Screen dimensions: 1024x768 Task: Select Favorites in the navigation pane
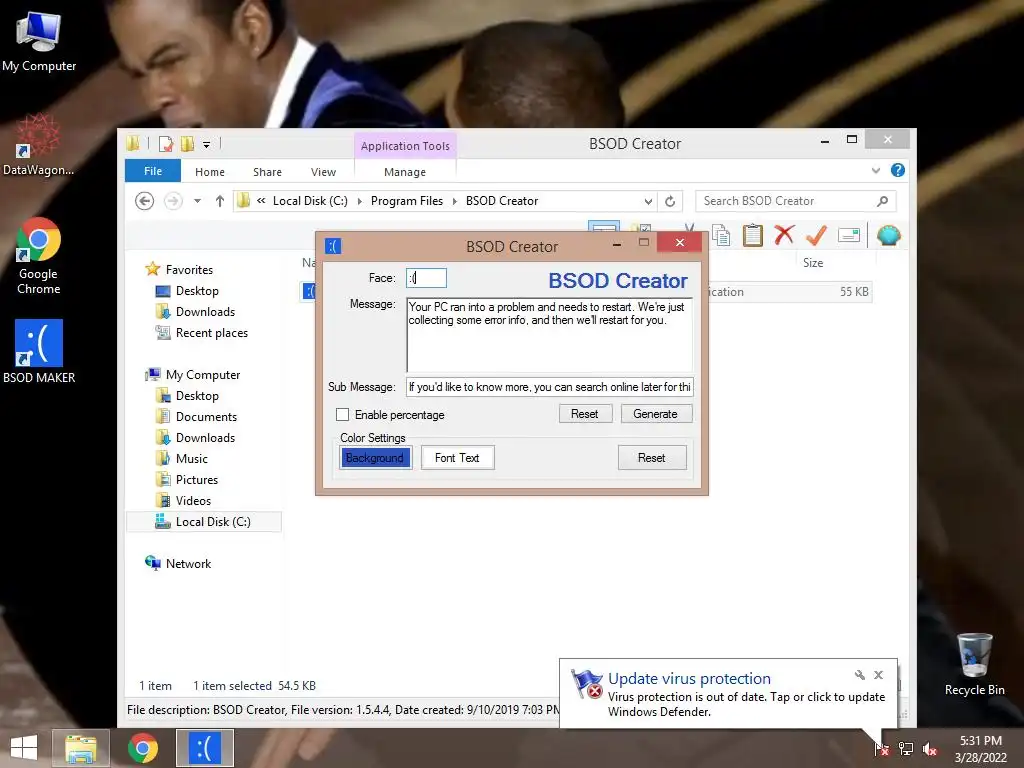pos(189,270)
